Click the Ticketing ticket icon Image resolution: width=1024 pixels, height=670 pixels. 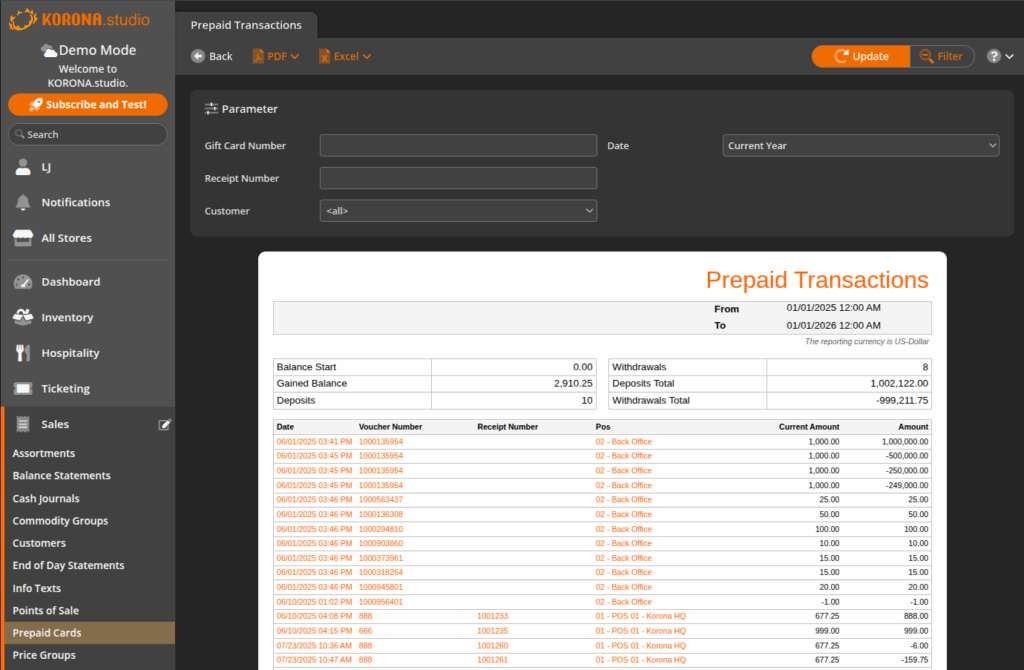[x=23, y=389]
